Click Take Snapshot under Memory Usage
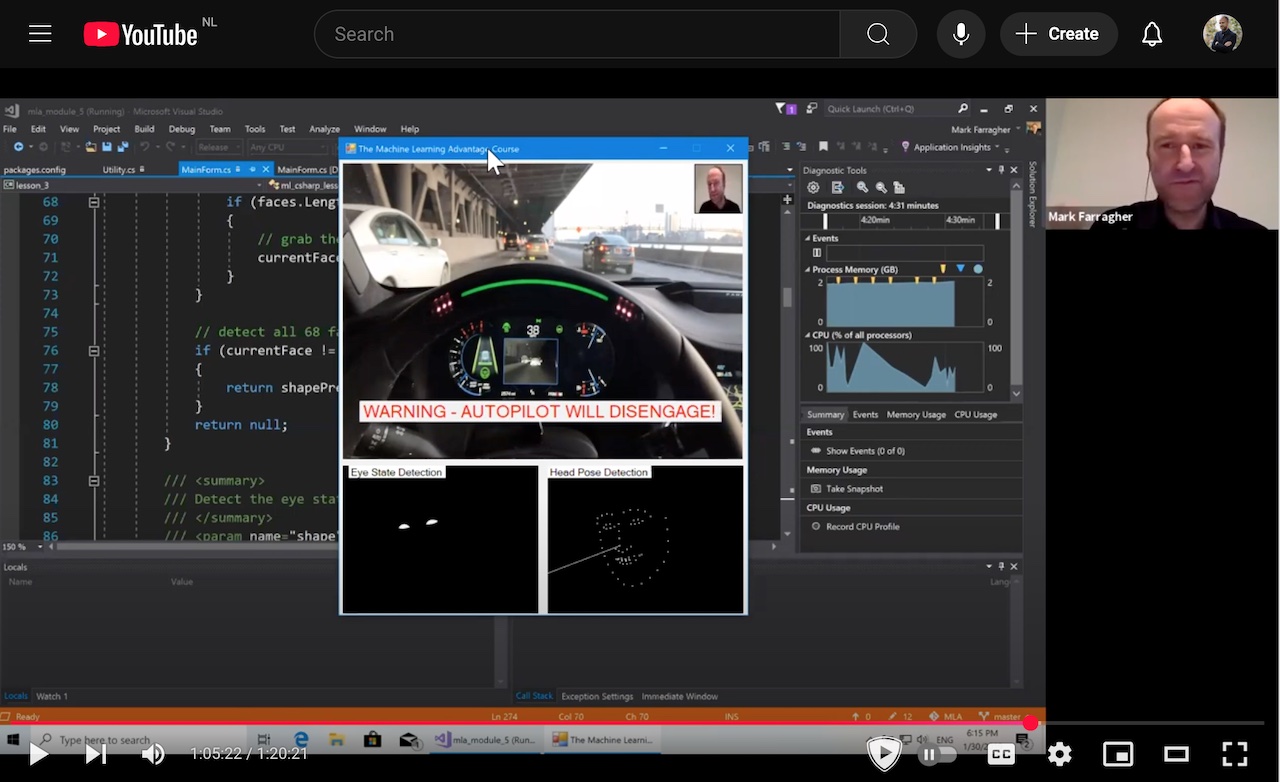The width and height of the screenshot is (1280, 782). pos(853,489)
